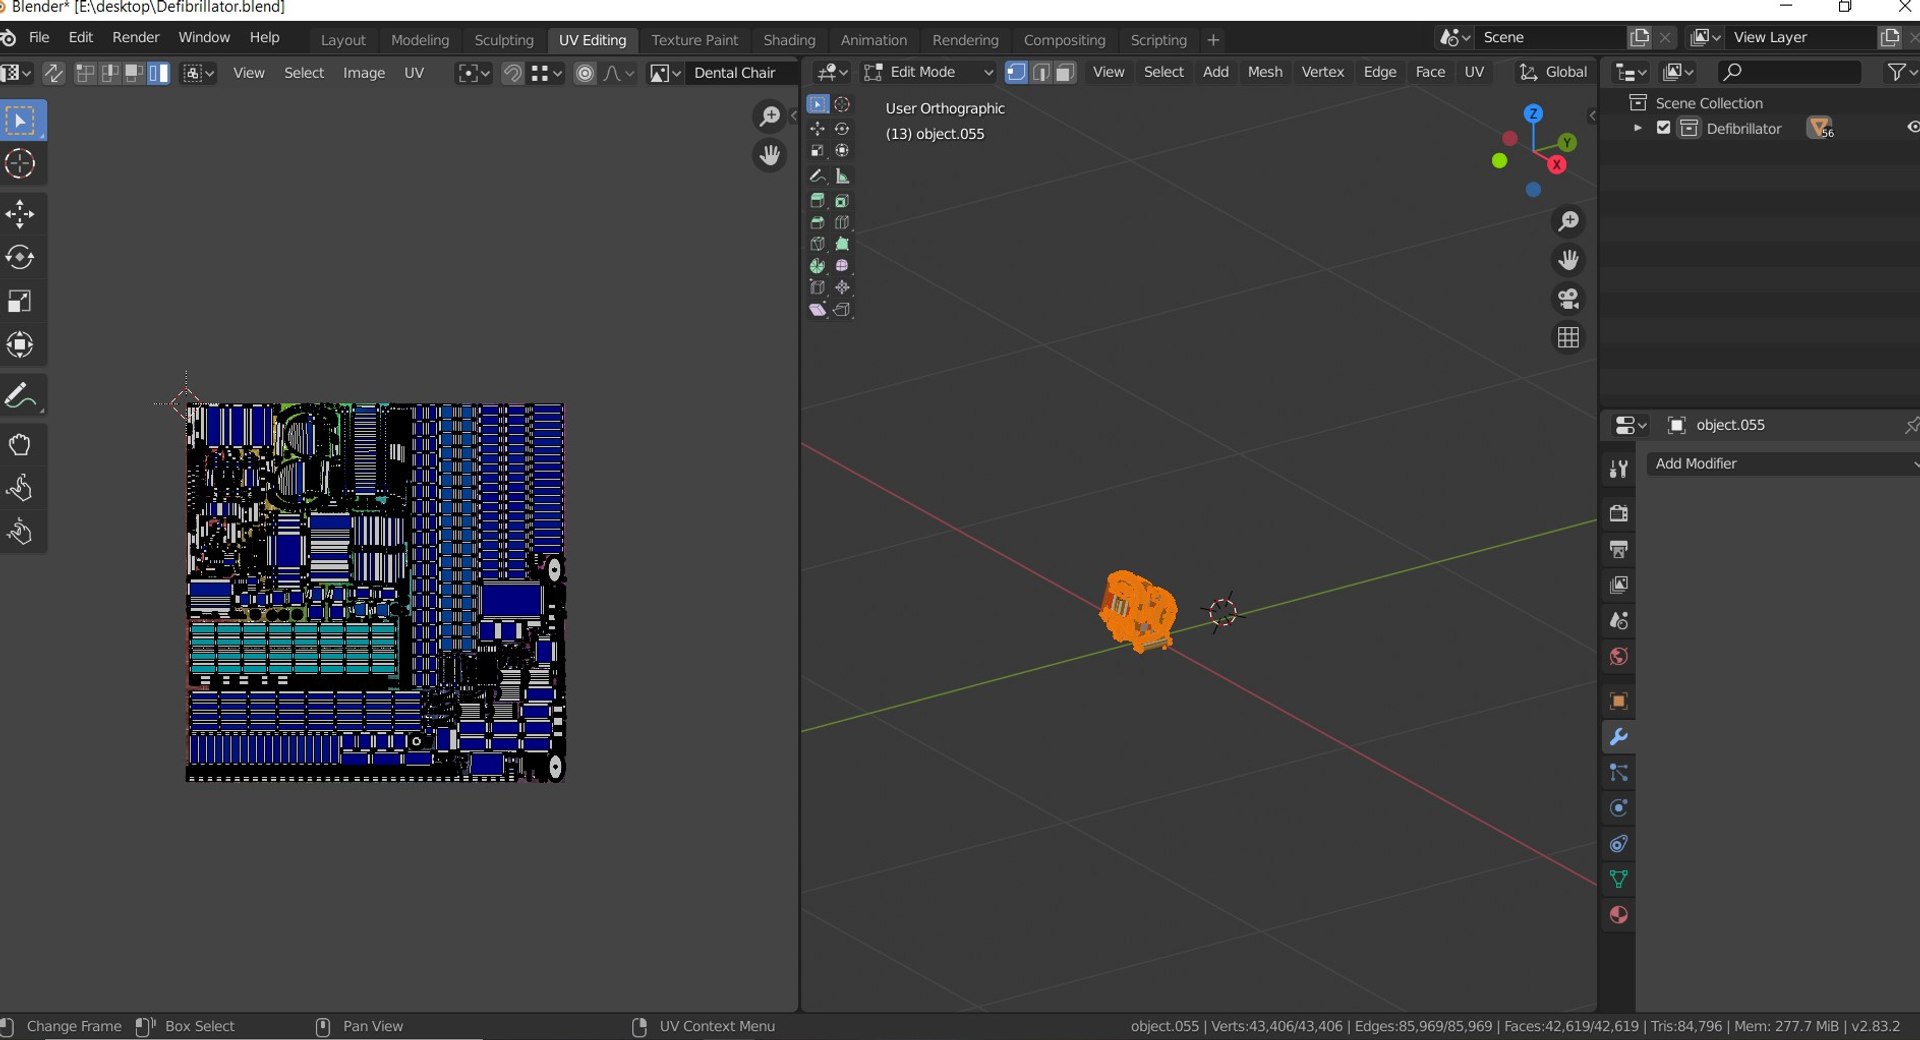
Task: Click the Dental Chair image name field
Action: pos(741,73)
